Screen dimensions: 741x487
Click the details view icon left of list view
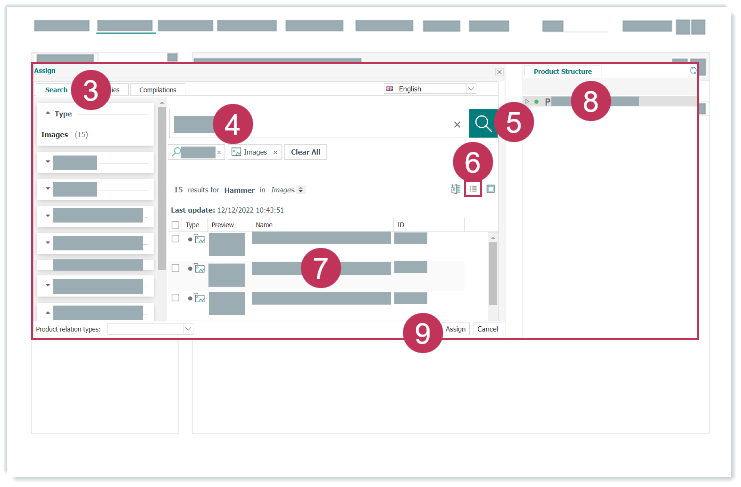pyautogui.click(x=456, y=188)
